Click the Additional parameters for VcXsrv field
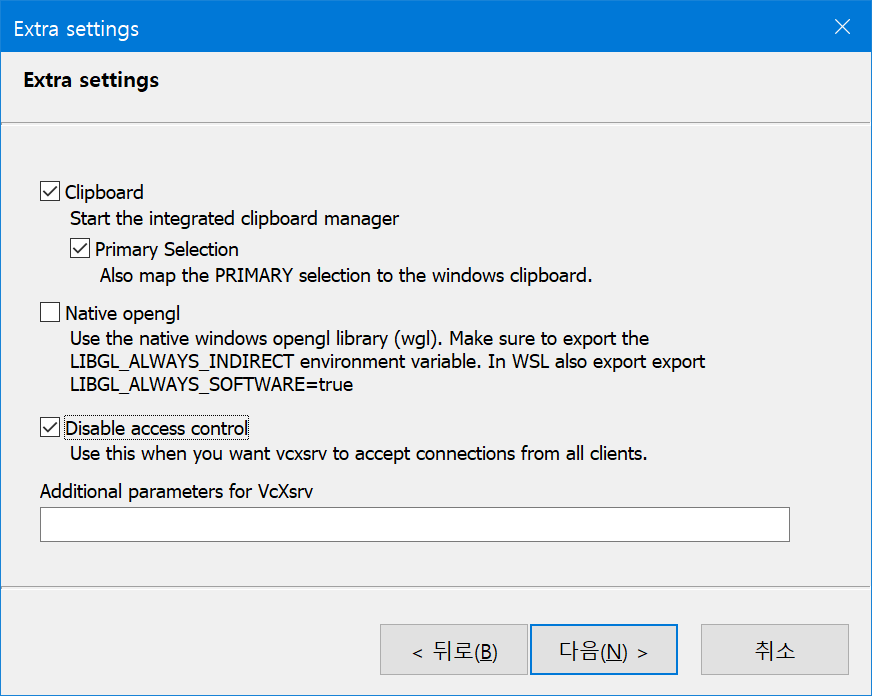Screen dimensions: 872x696 coord(415,524)
